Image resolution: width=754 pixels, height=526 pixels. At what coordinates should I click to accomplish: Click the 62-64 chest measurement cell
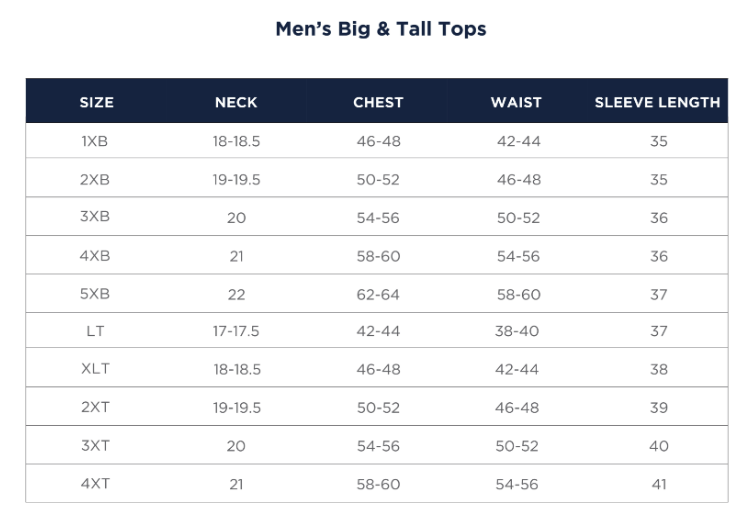pyautogui.click(x=378, y=294)
